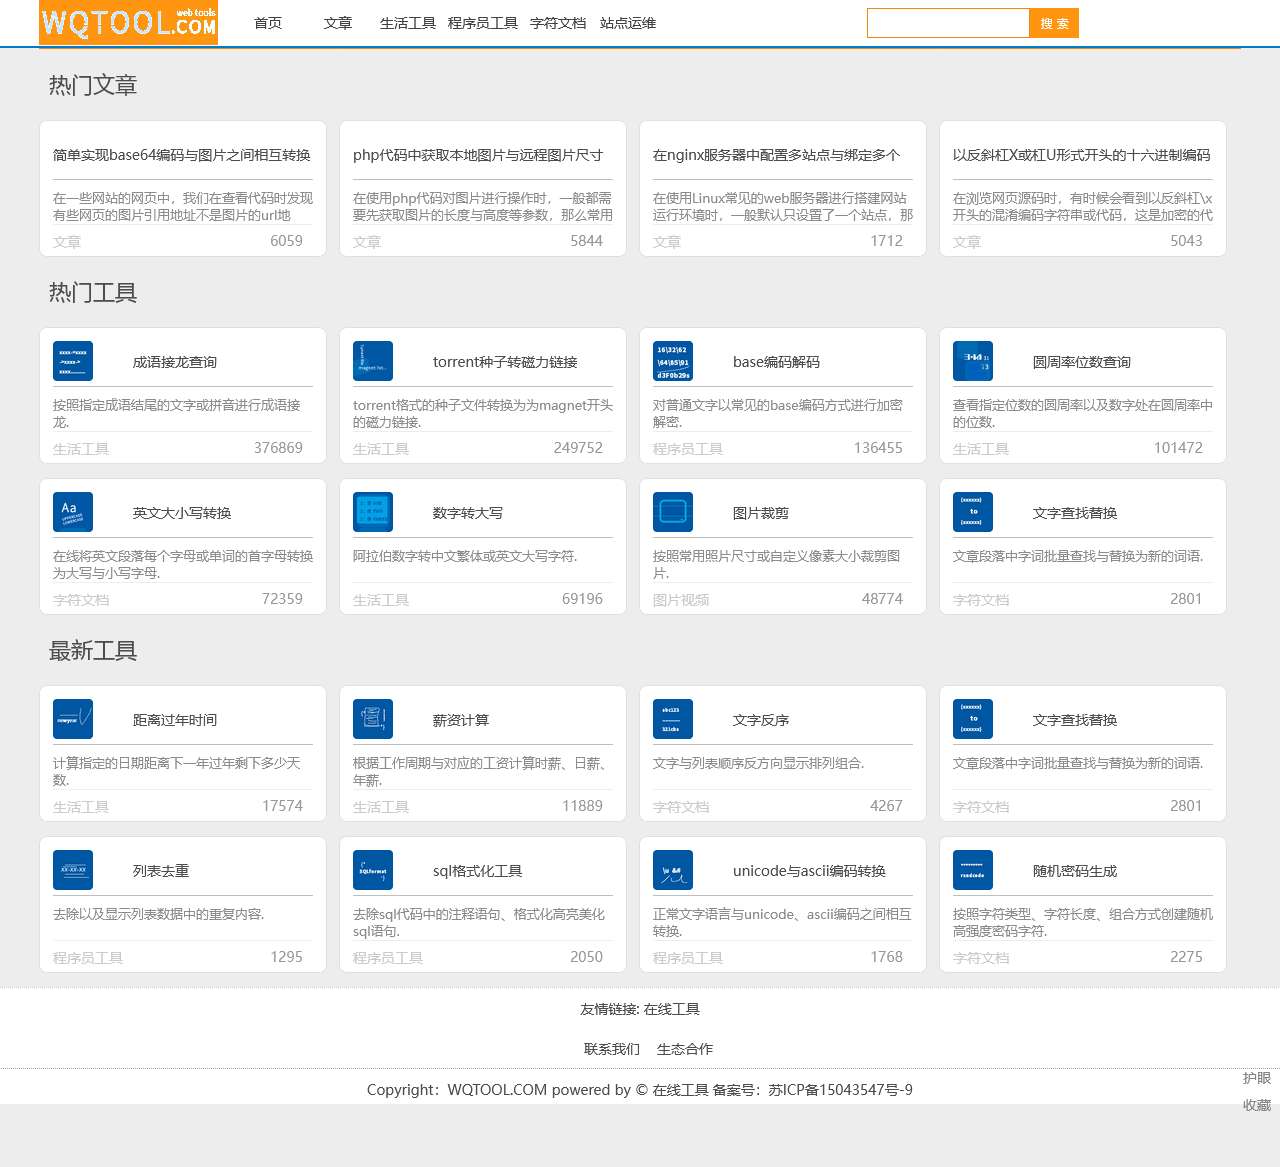
Task: Click the 薪资计算 title link
Action: [x=461, y=720]
